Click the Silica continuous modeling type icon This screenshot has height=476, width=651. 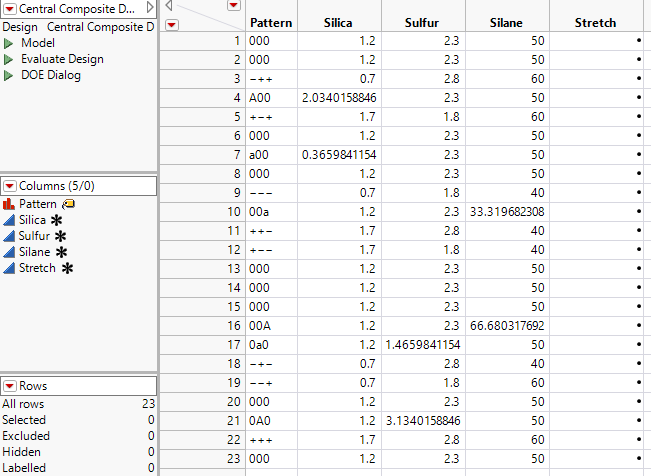tap(10, 220)
